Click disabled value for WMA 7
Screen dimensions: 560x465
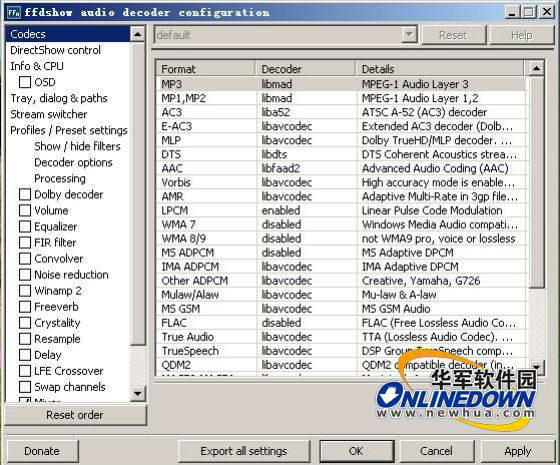(281, 225)
